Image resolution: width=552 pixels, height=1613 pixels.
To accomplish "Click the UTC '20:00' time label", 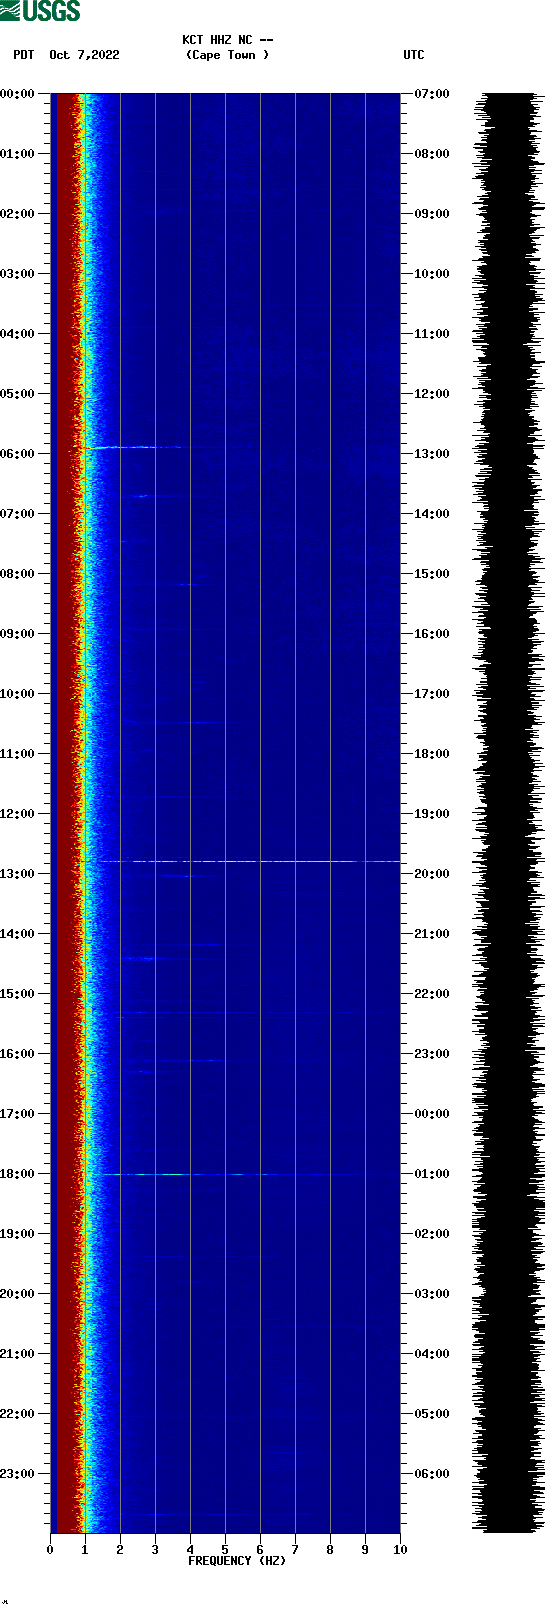I will pyautogui.click(x=432, y=874).
